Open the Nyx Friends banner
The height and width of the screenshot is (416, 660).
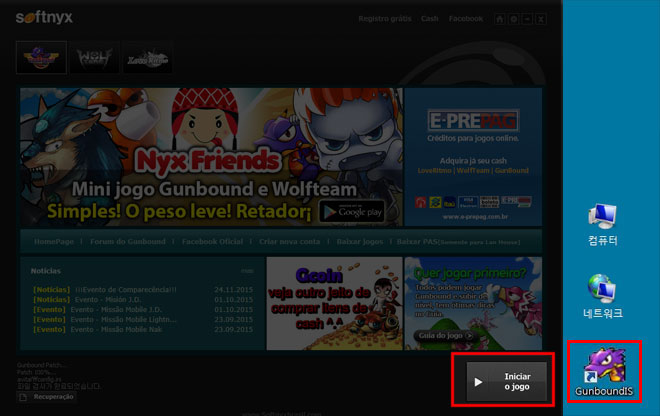tap(211, 157)
